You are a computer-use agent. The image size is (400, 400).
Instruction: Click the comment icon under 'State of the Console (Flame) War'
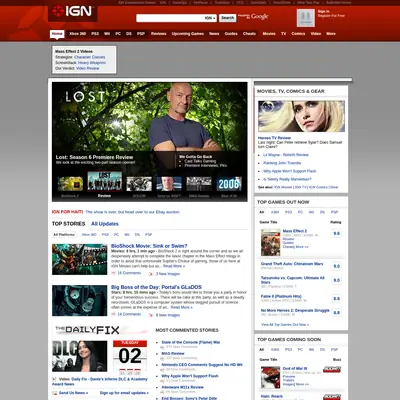[x=162, y=347]
